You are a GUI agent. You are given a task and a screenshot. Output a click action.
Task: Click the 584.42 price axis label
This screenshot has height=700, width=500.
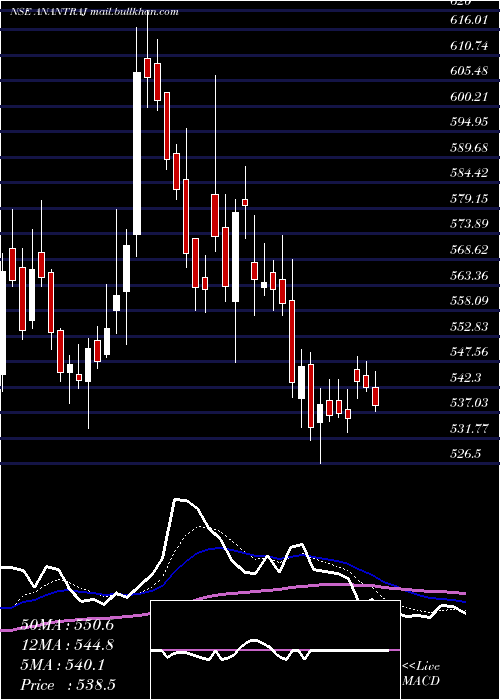click(470, 173)
